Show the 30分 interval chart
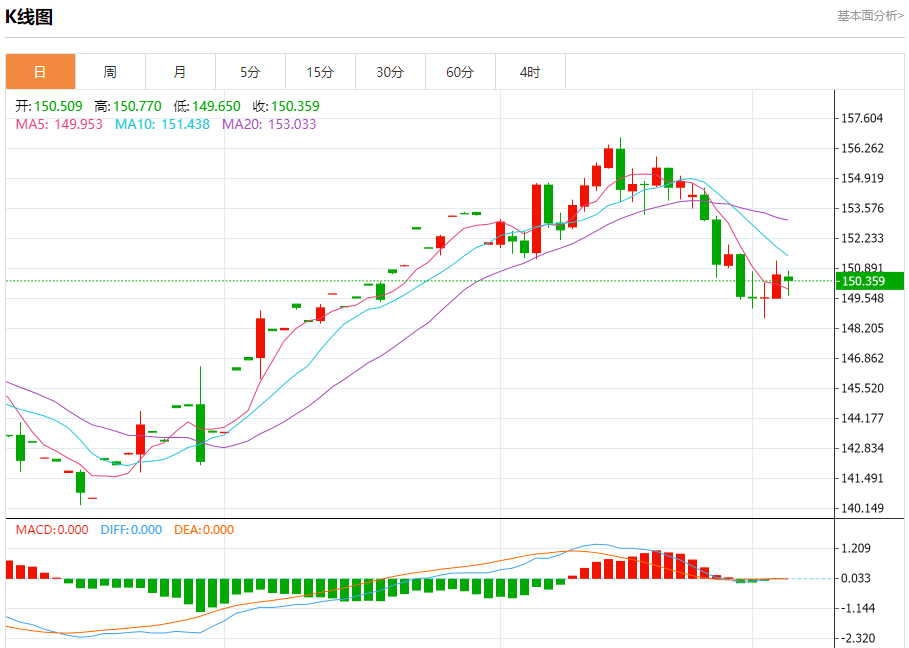The image size is (909, 648). [390, 72]
